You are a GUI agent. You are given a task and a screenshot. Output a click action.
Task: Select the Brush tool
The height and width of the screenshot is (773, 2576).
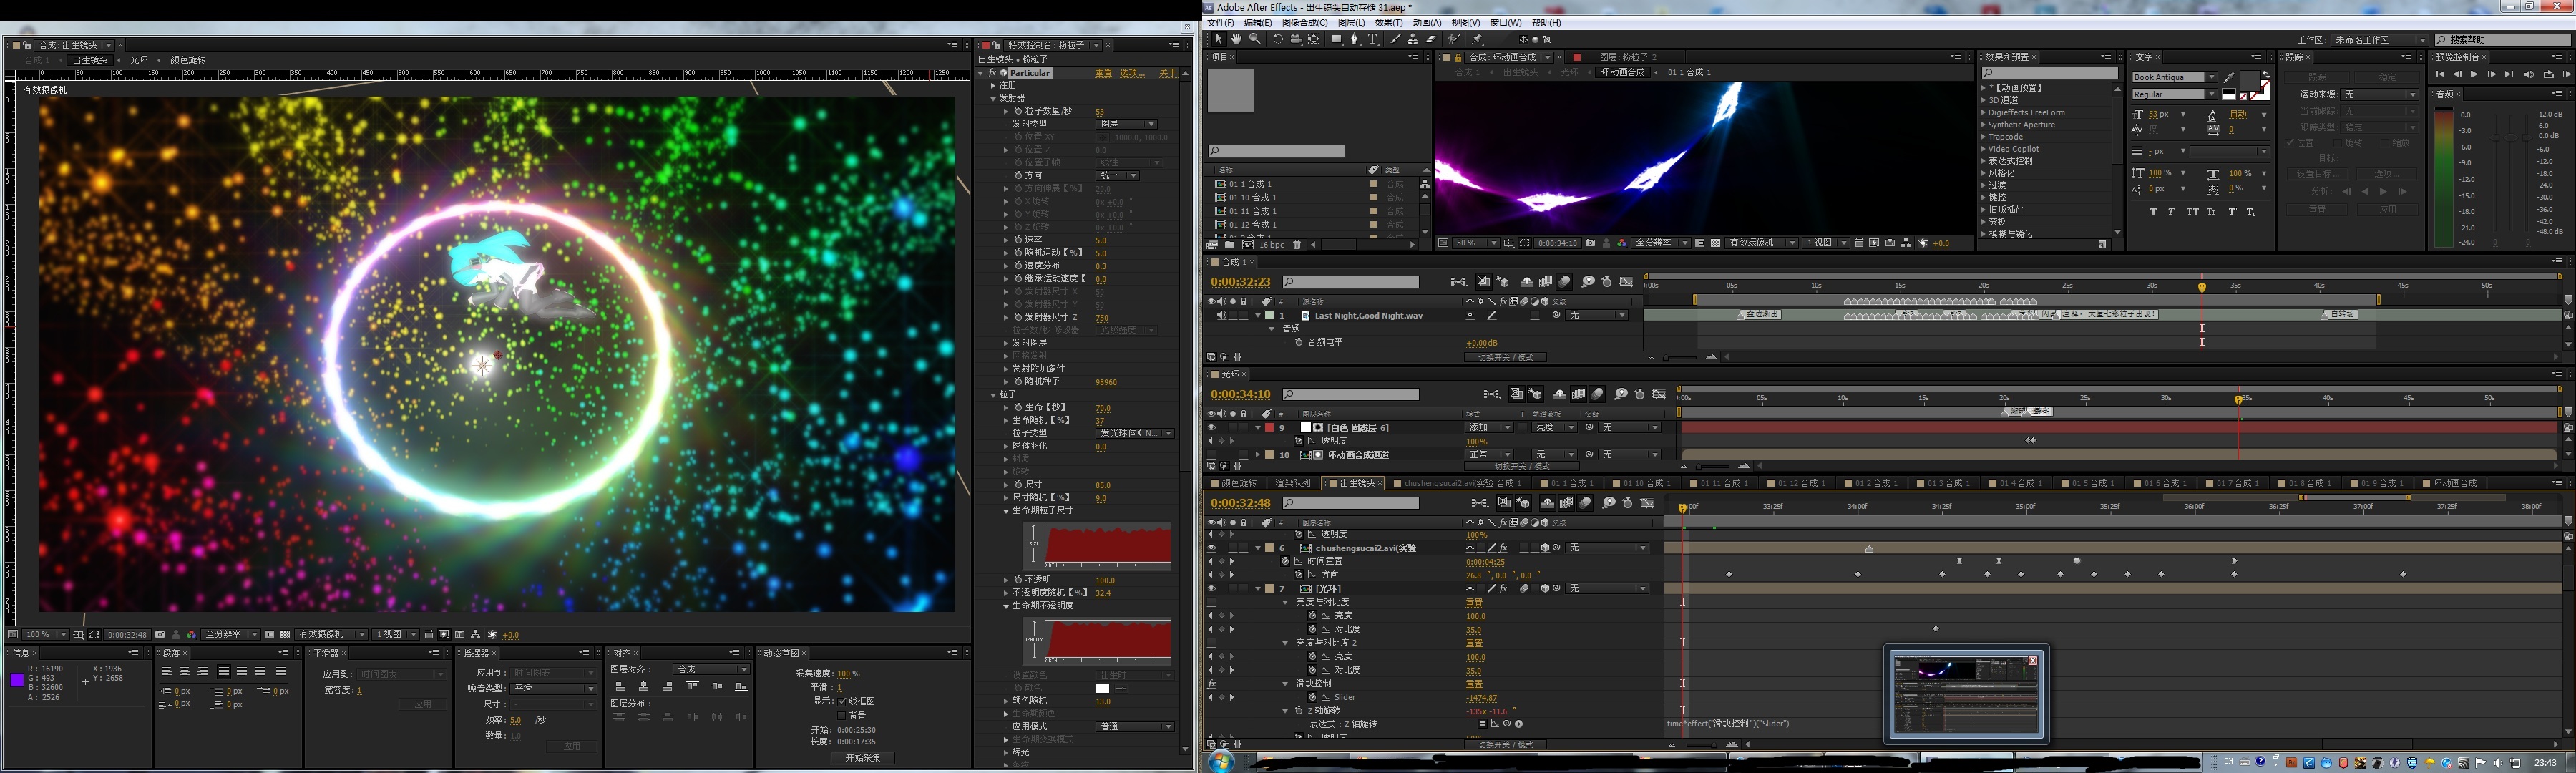pos(1396,39)
